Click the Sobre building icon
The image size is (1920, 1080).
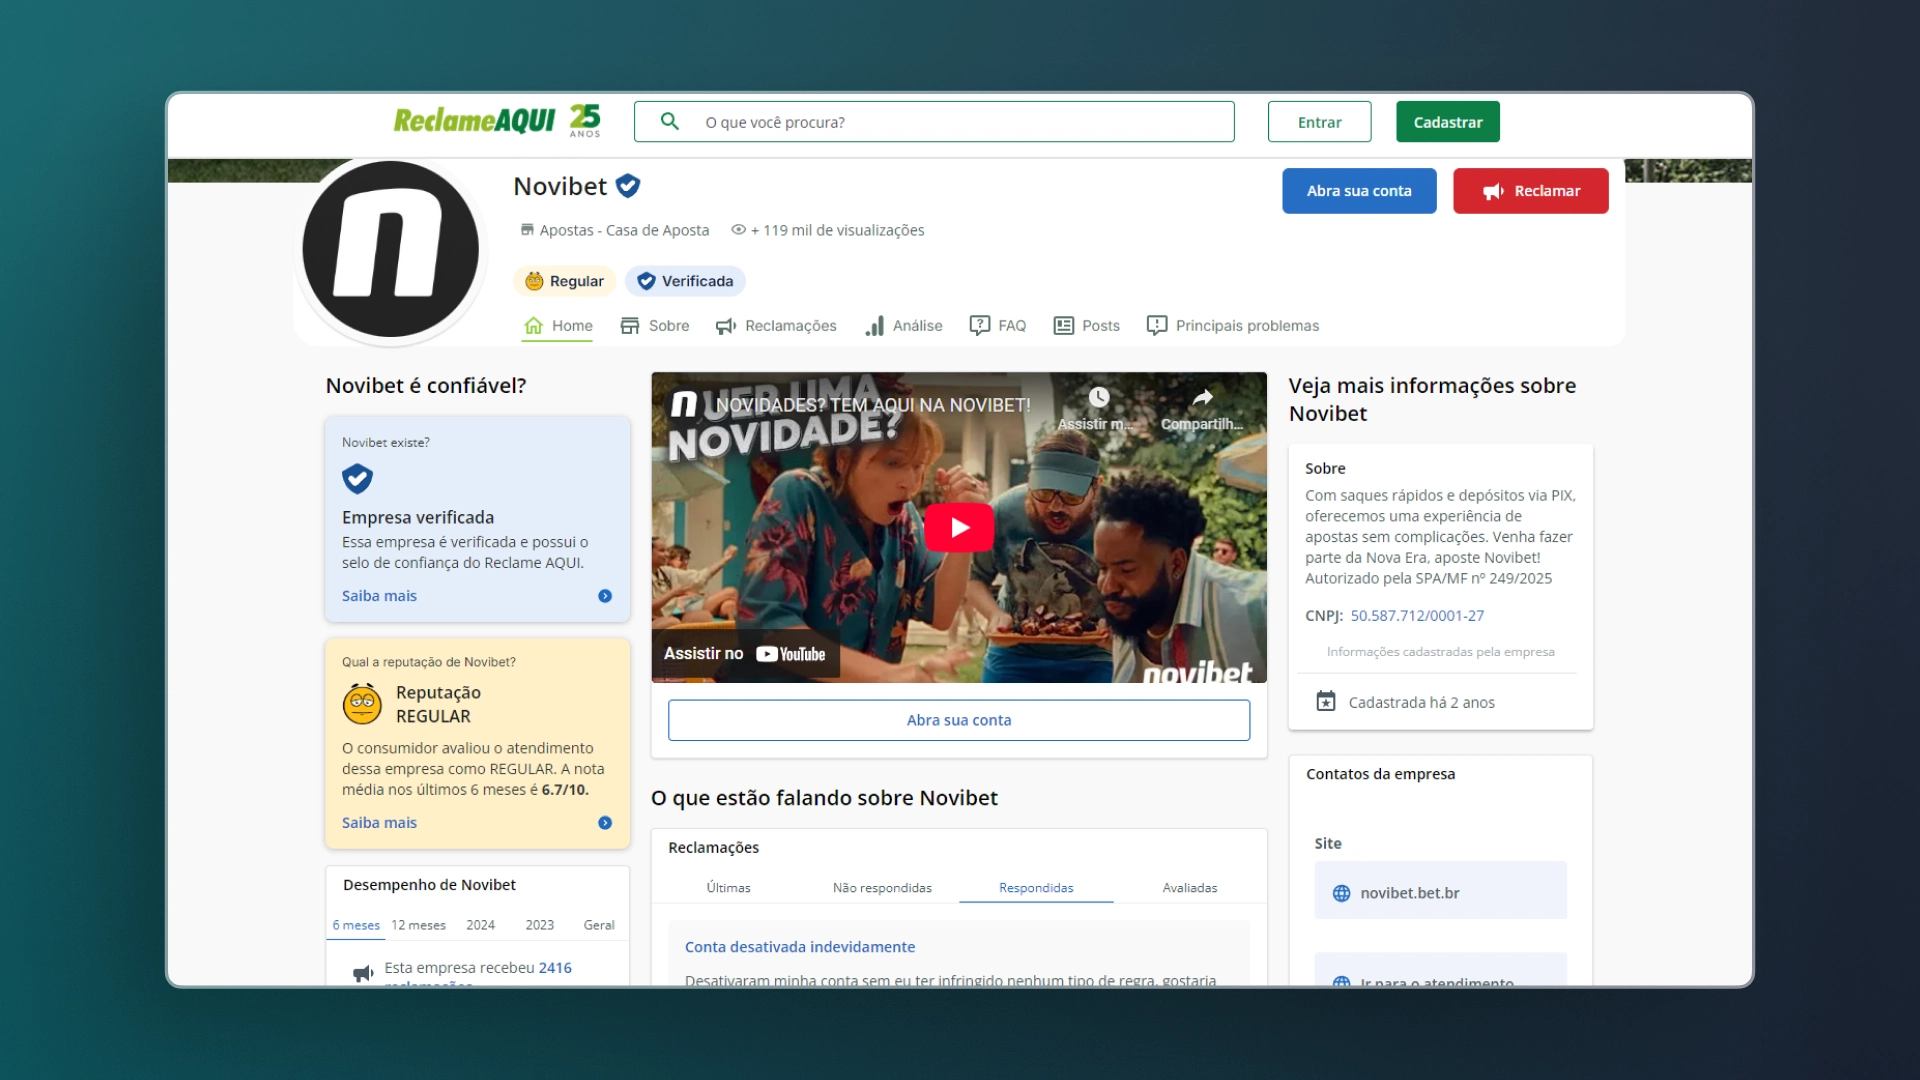point(630,325)
